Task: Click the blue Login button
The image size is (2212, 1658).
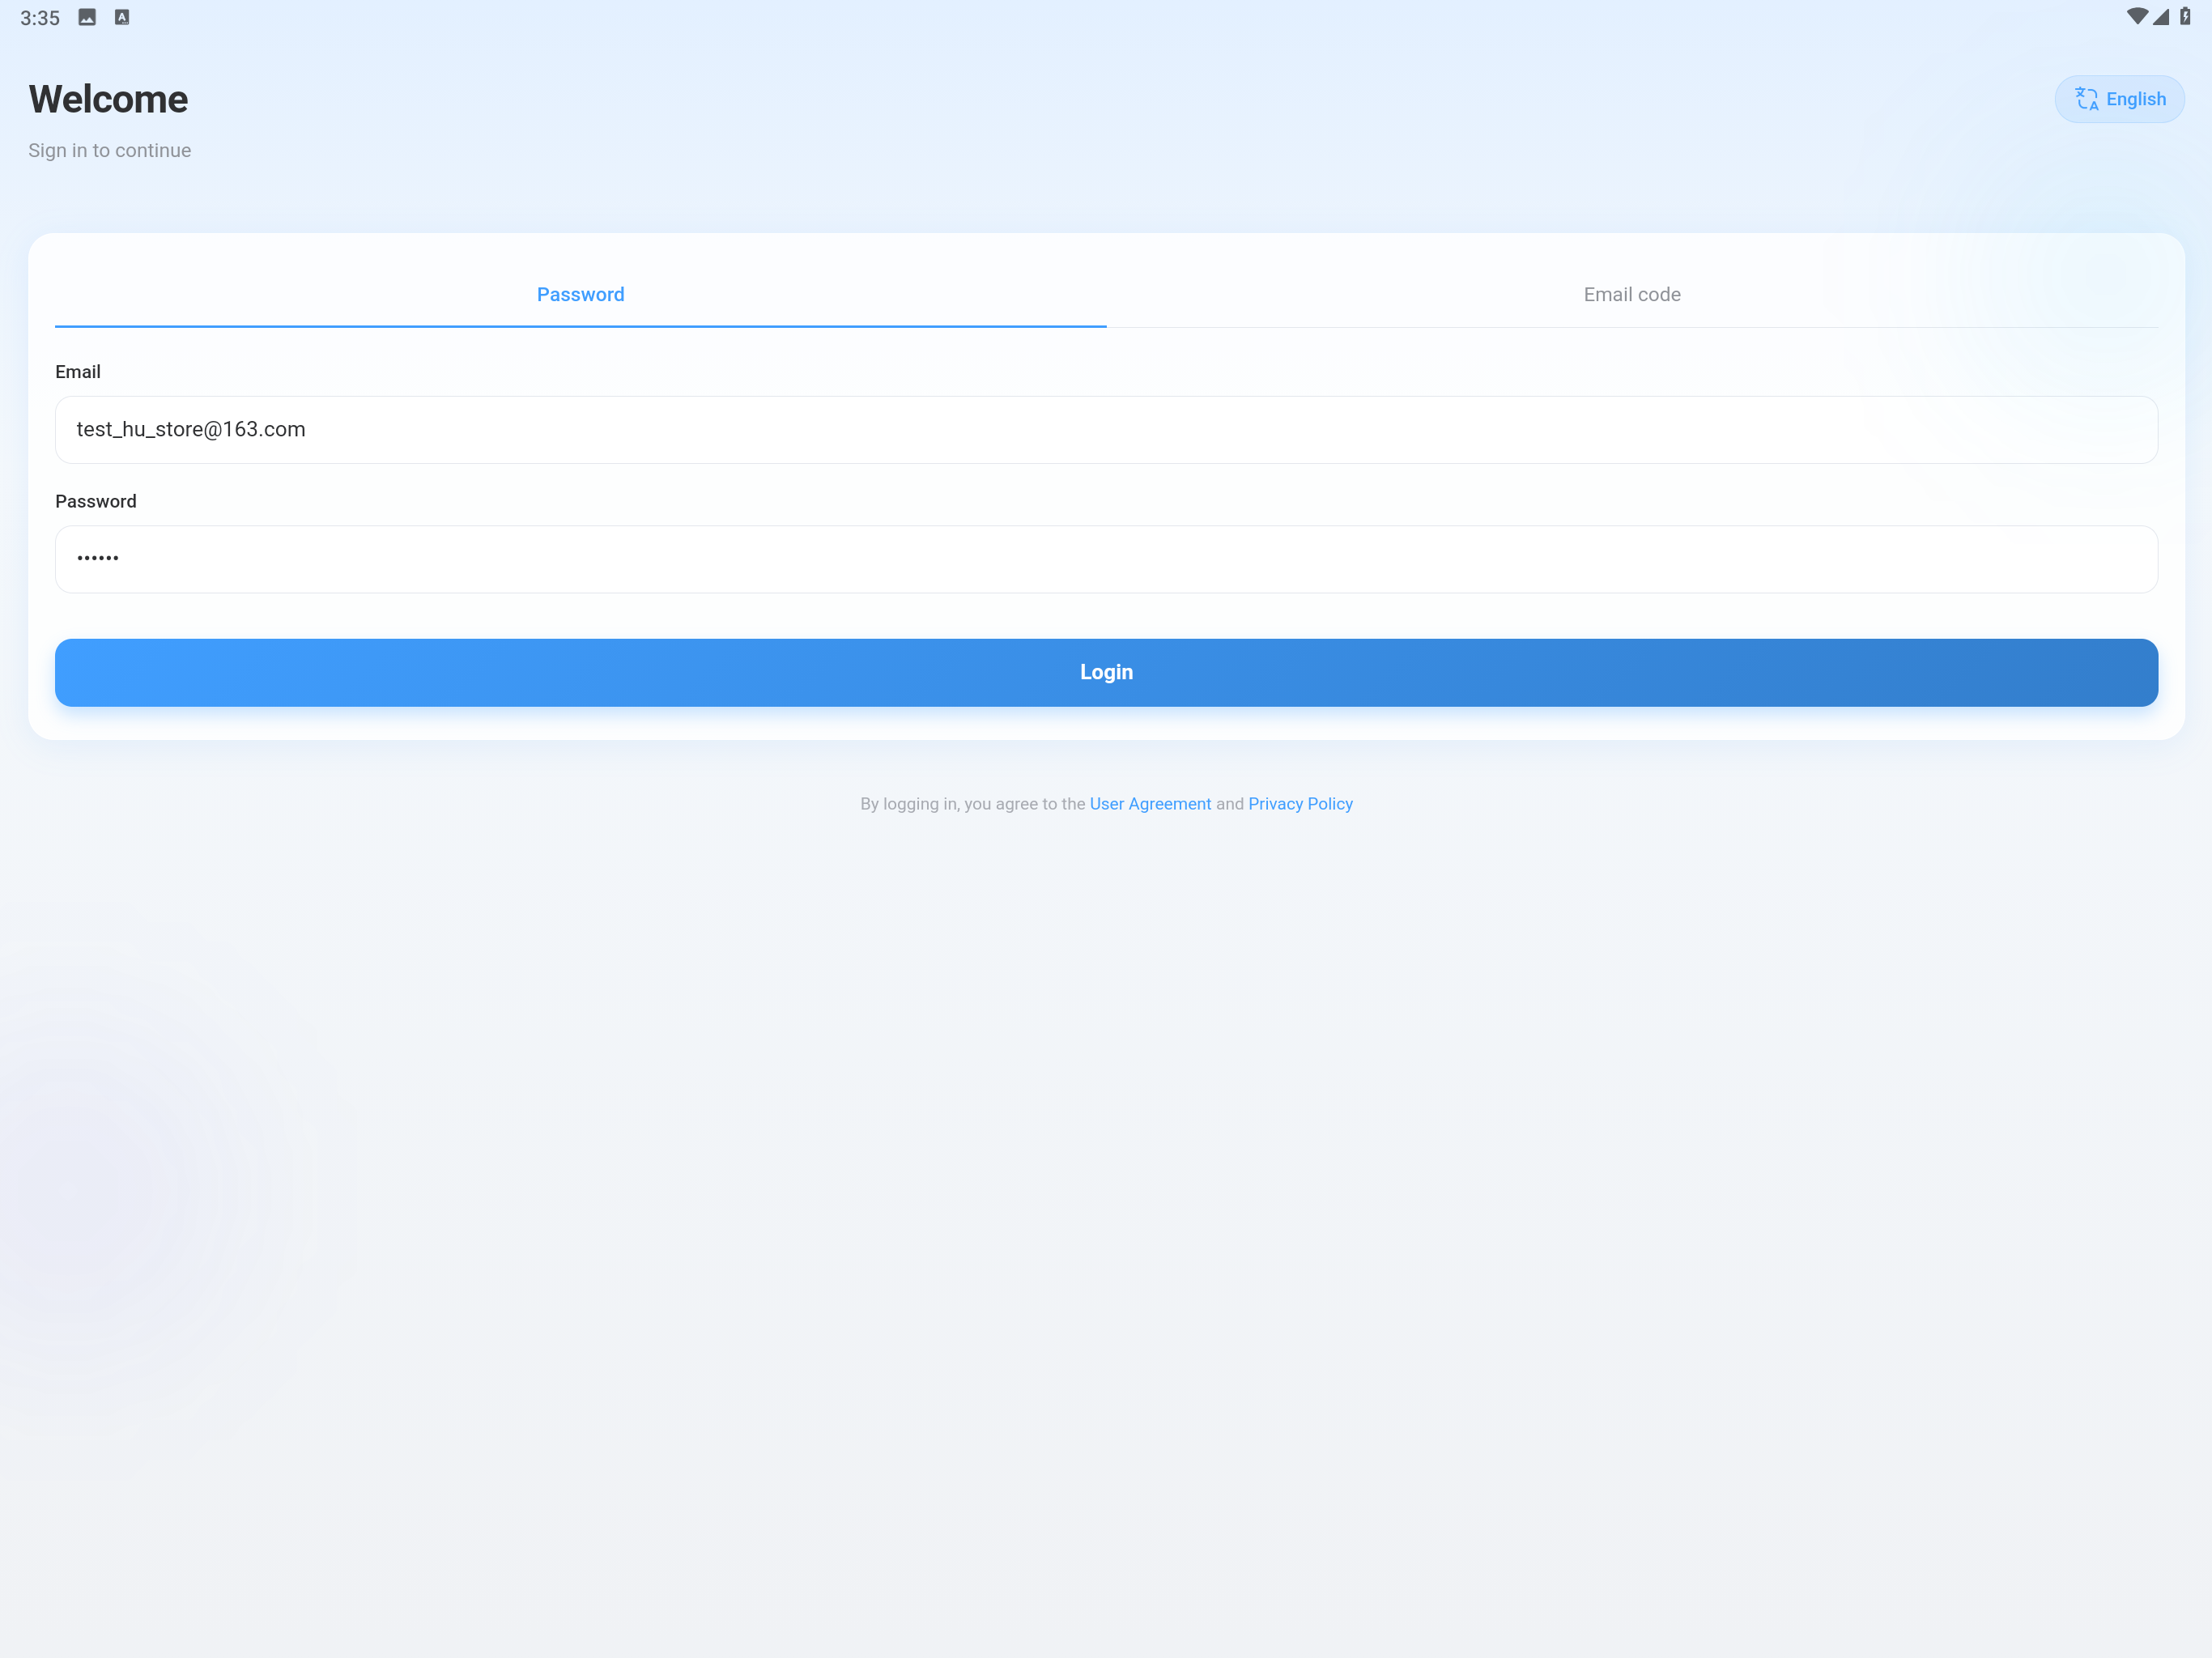Action: (x=1106, y=672)
